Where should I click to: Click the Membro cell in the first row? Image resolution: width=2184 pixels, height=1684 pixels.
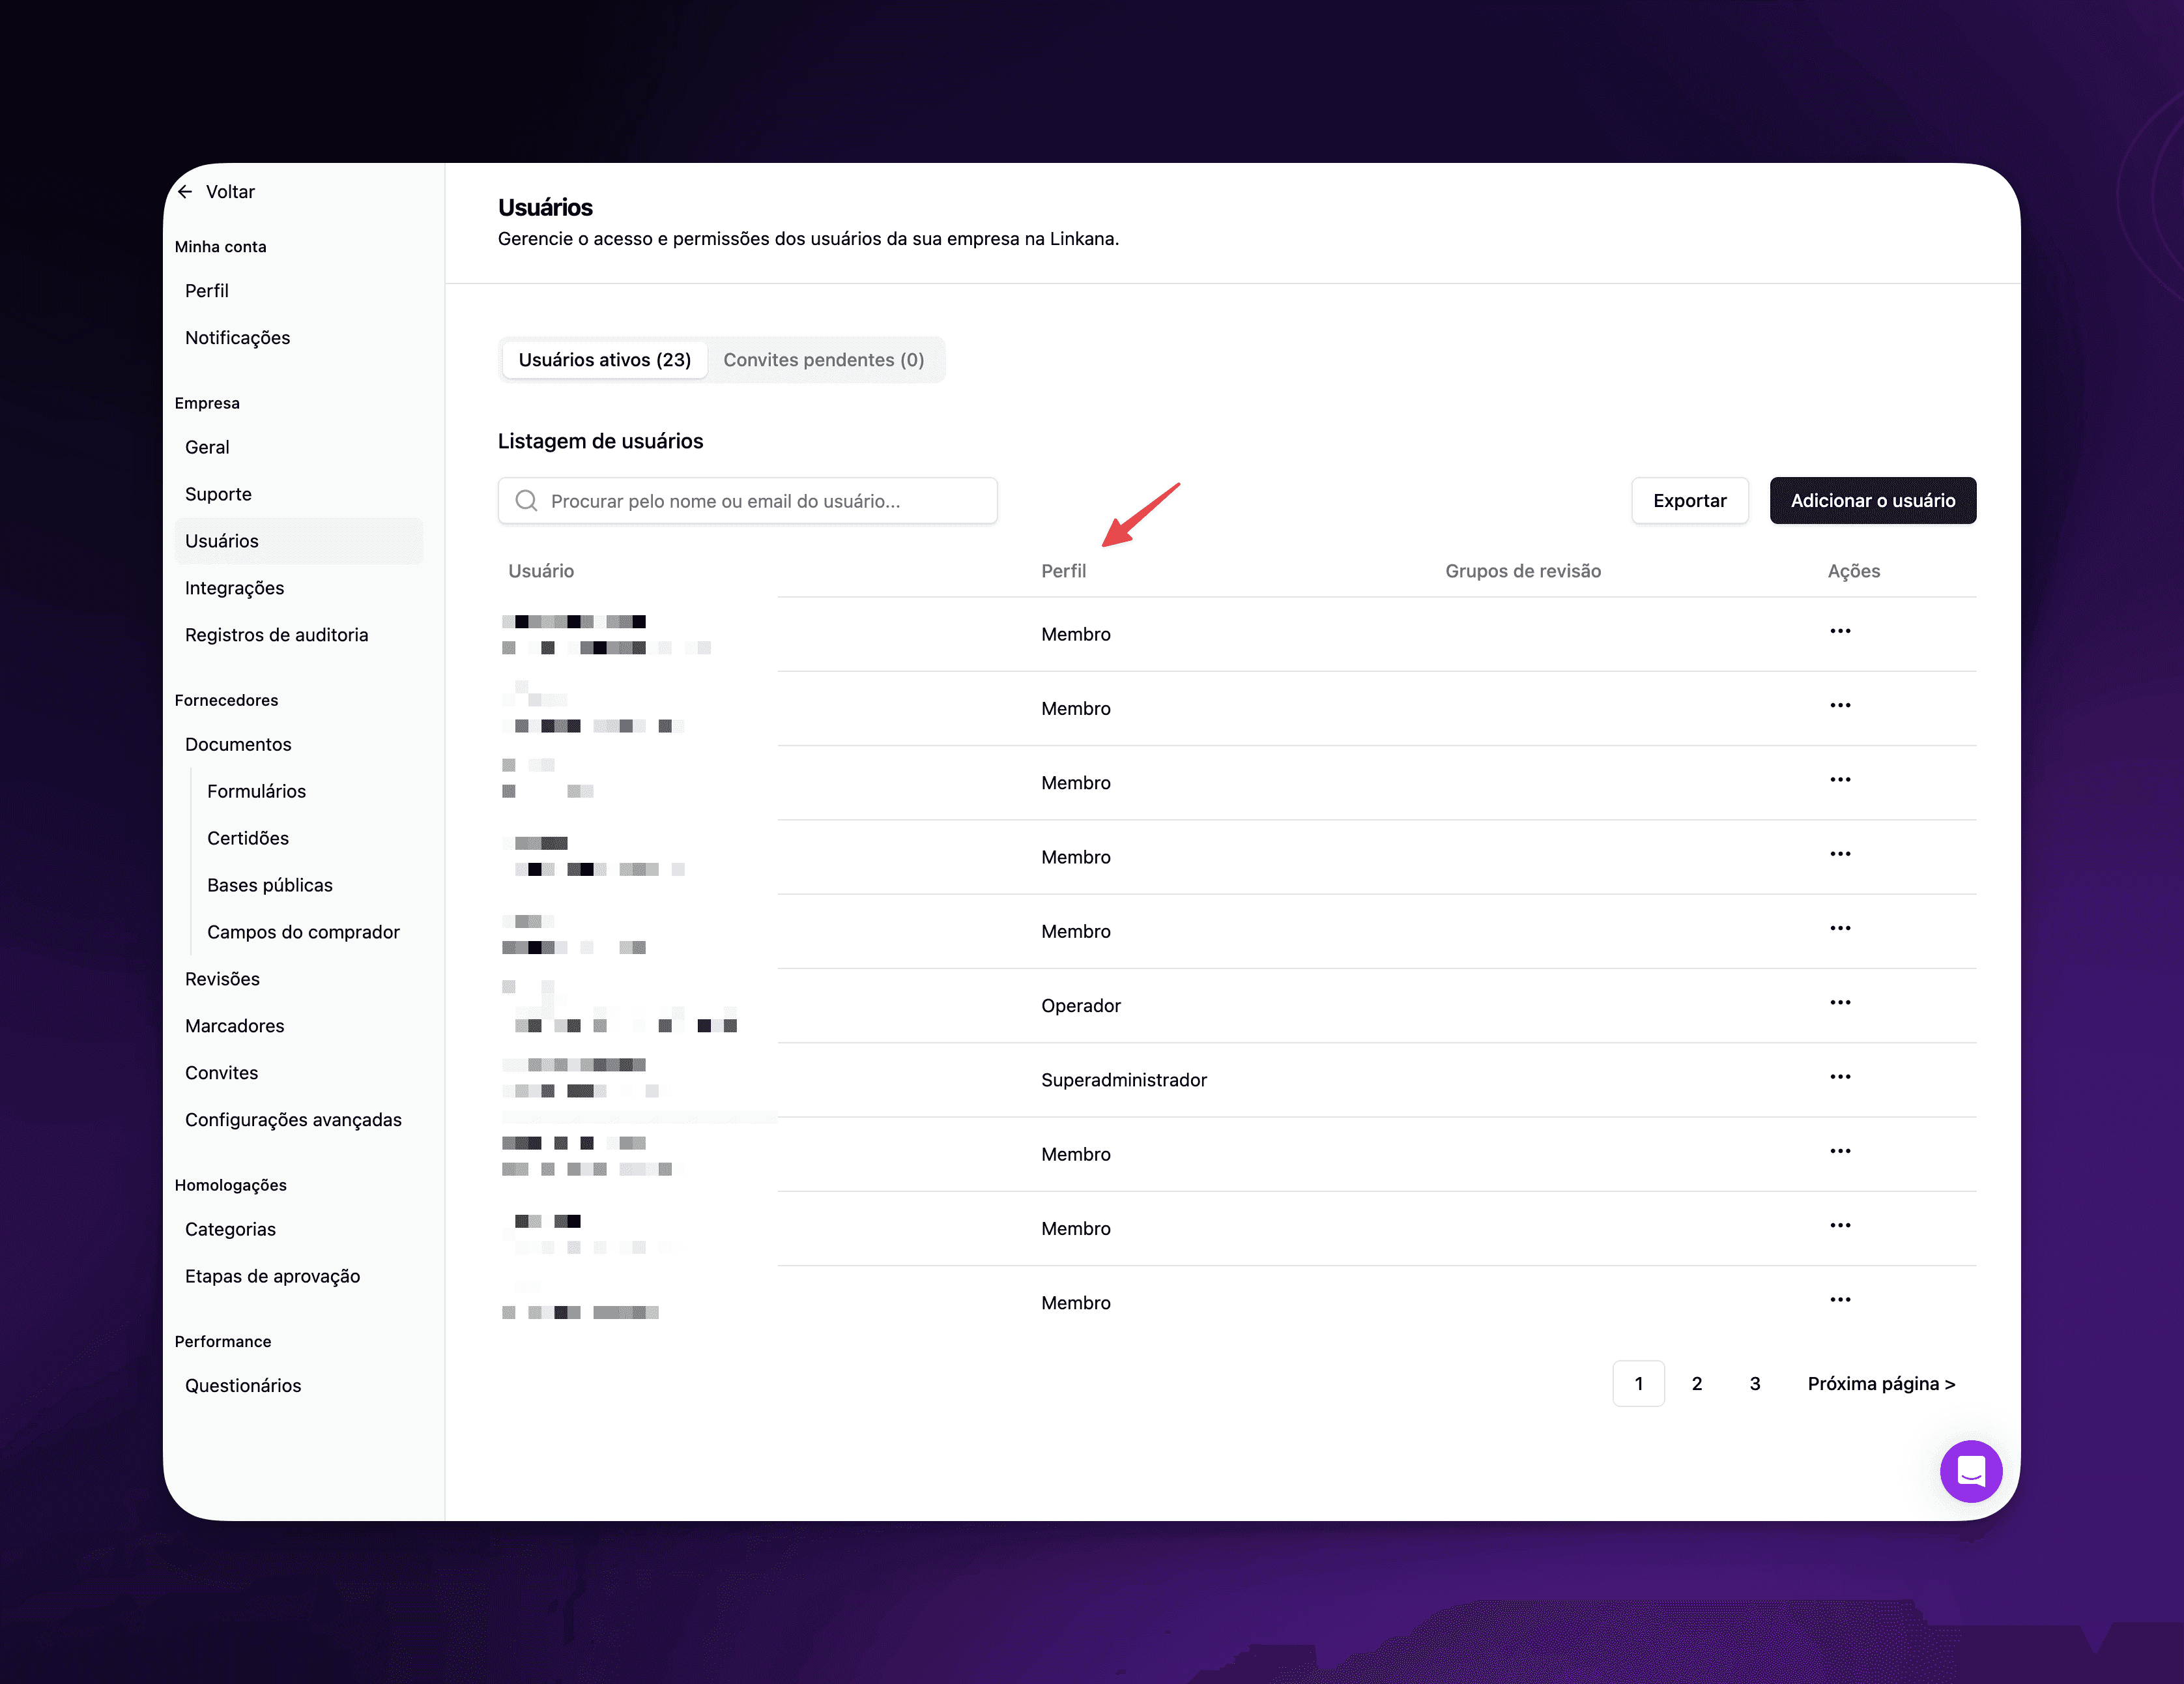(1076, 635)
